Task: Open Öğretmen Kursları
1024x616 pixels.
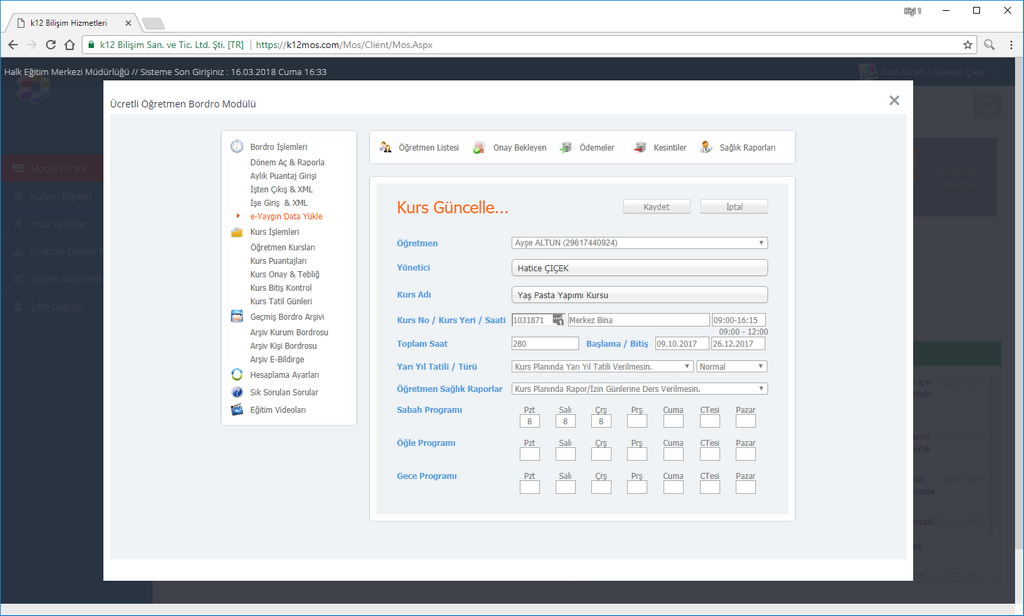Action: [x=283, y=247]
